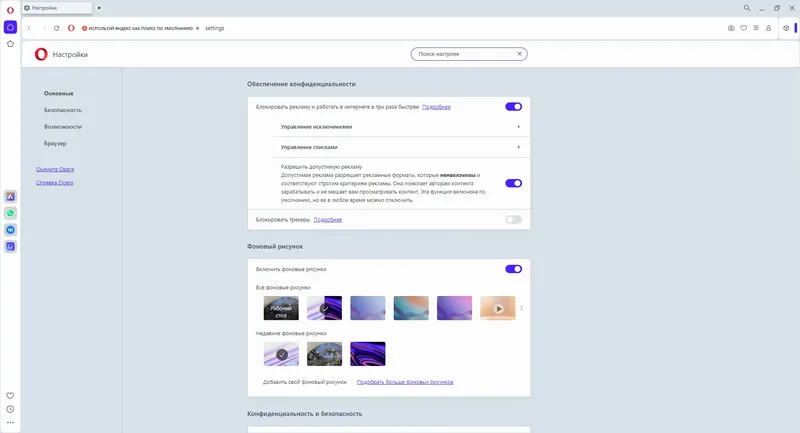Open the pentagon workspace icon in sidebar
The image size is (800, 433).
click(10, 44)
